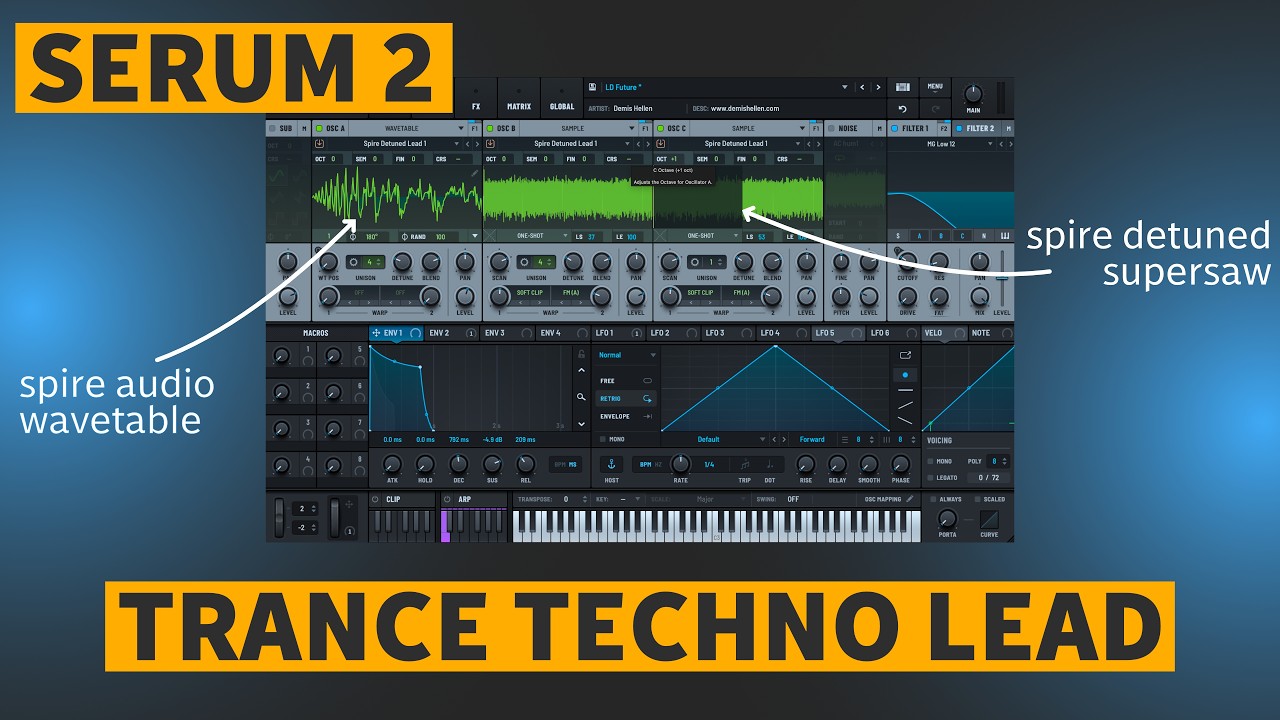
Task: Select the LFO ramp up line tool
Action: click(x=905, y=405)
